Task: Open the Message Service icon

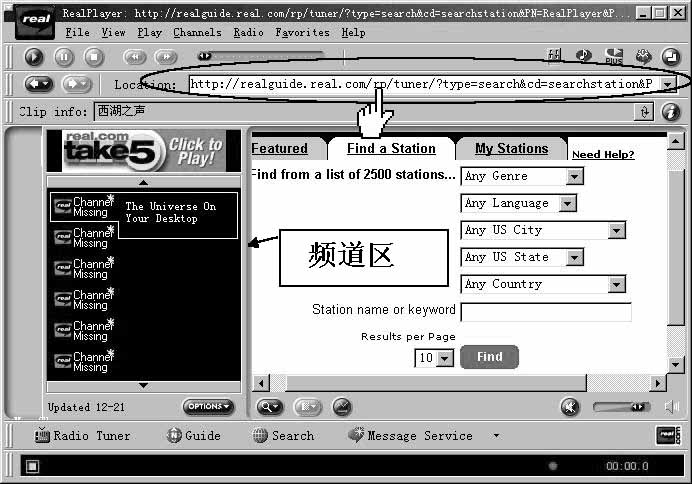Action: tap(355, 436)
